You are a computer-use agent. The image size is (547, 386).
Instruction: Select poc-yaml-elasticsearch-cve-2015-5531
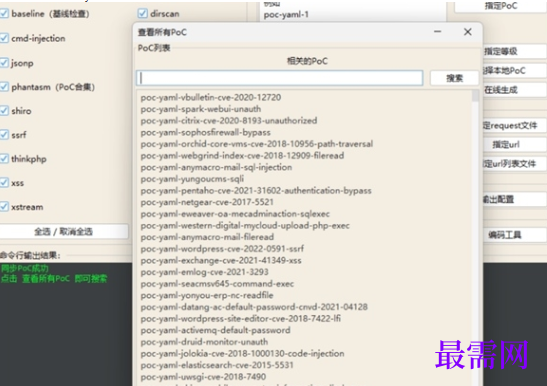point(217,365)
